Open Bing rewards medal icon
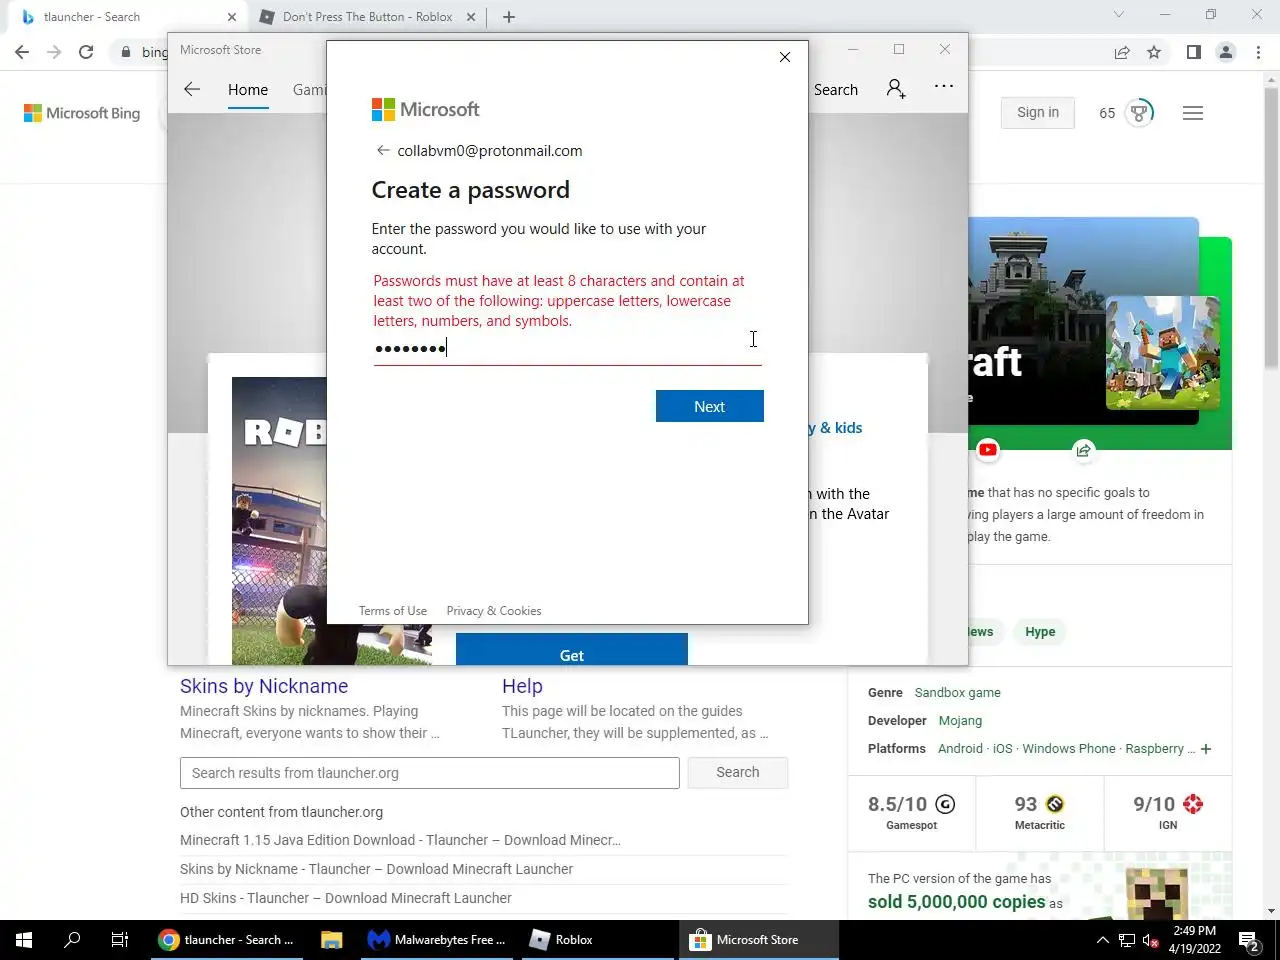Viewport: 1280px width, 960px height. tap(1139, 113)
